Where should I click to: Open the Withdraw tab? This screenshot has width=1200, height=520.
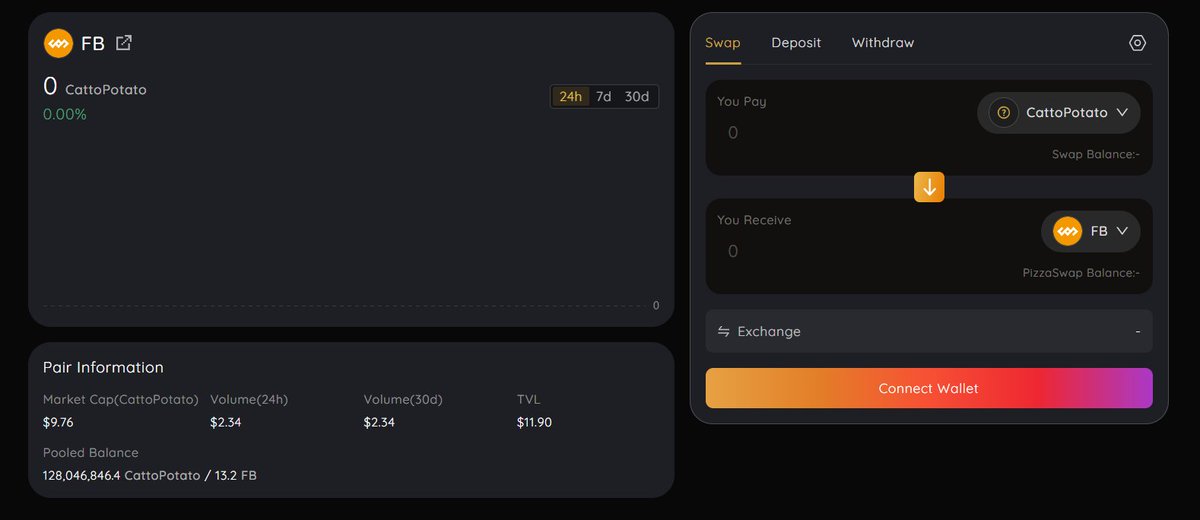[x=883, y=43]
